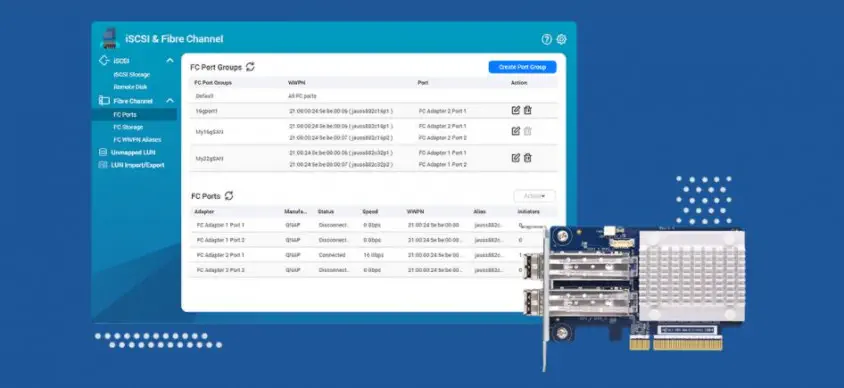
Task: Click the WWPN column header in FC Port Groups
Action: click(297, 83)
